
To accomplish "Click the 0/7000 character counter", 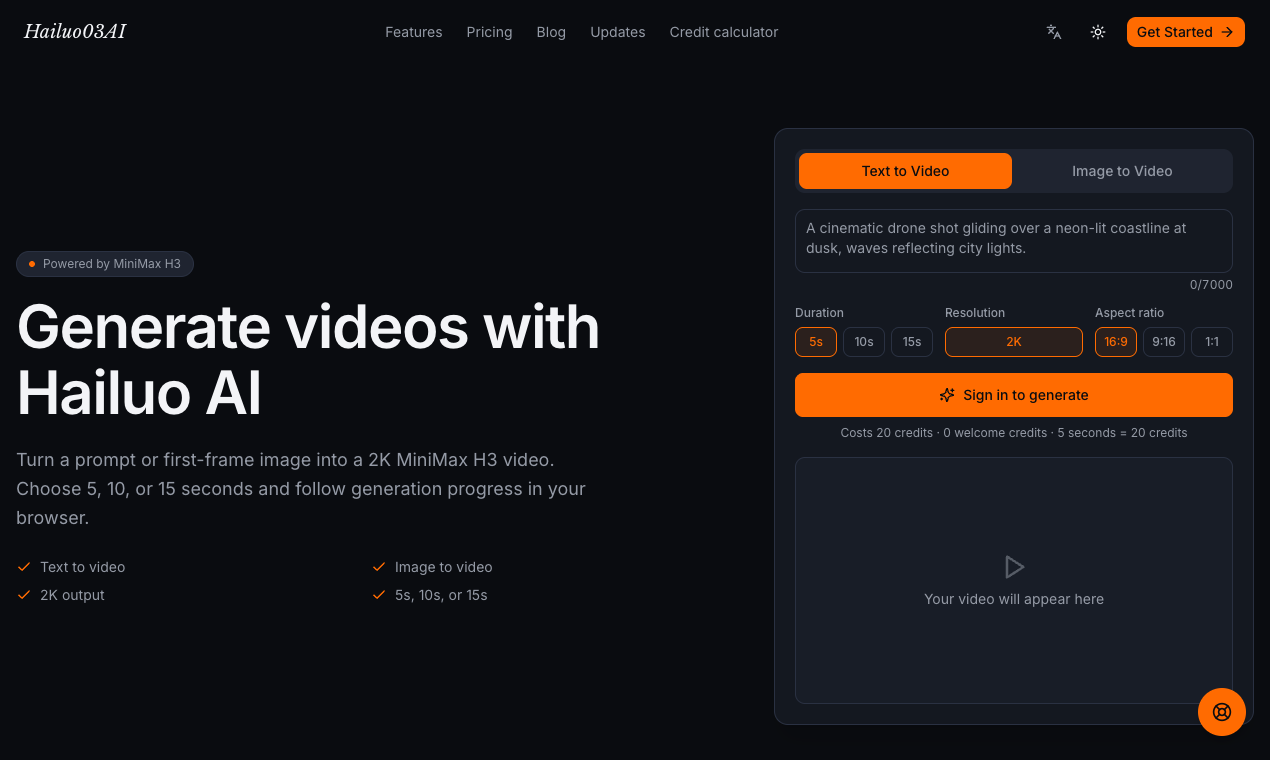I will coord(1211,285).
